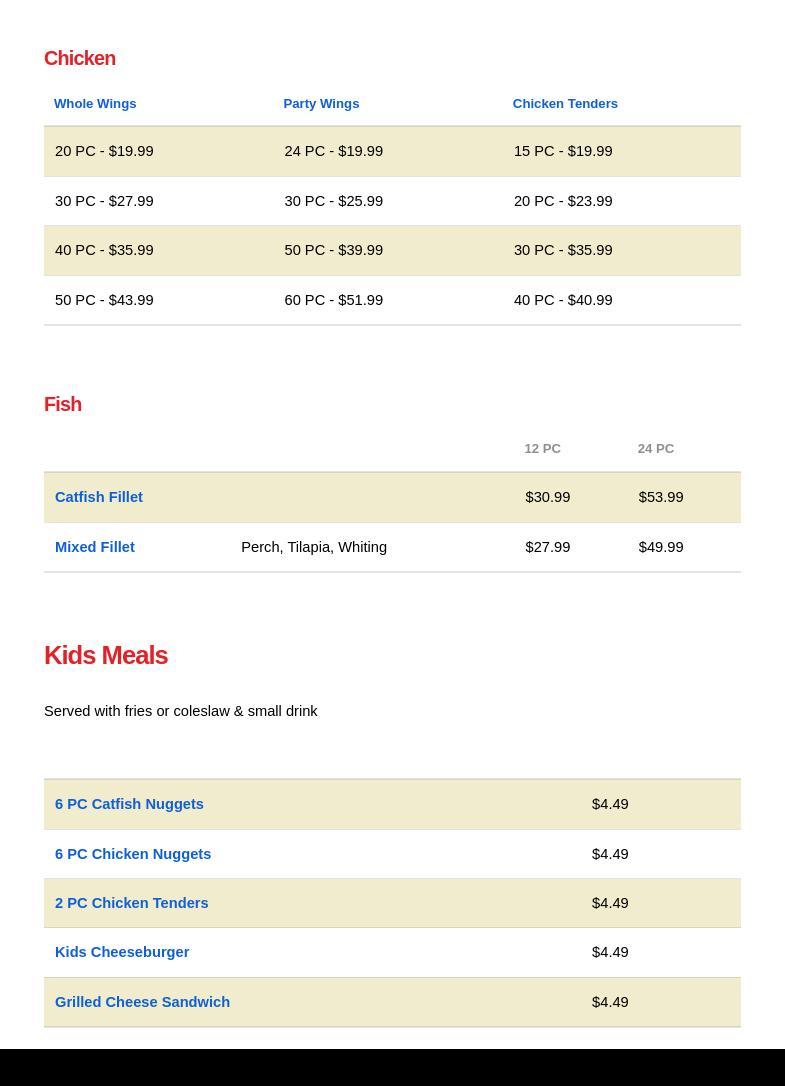Click the Chicken Tenders column header
This screenshot has height=1086, width=785.
click(x=565, y=104)
